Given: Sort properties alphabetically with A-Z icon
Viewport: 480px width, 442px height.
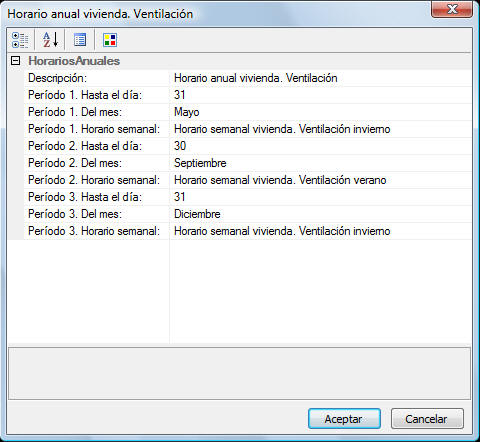Looking at the screenshot, I should pos(50,40).
